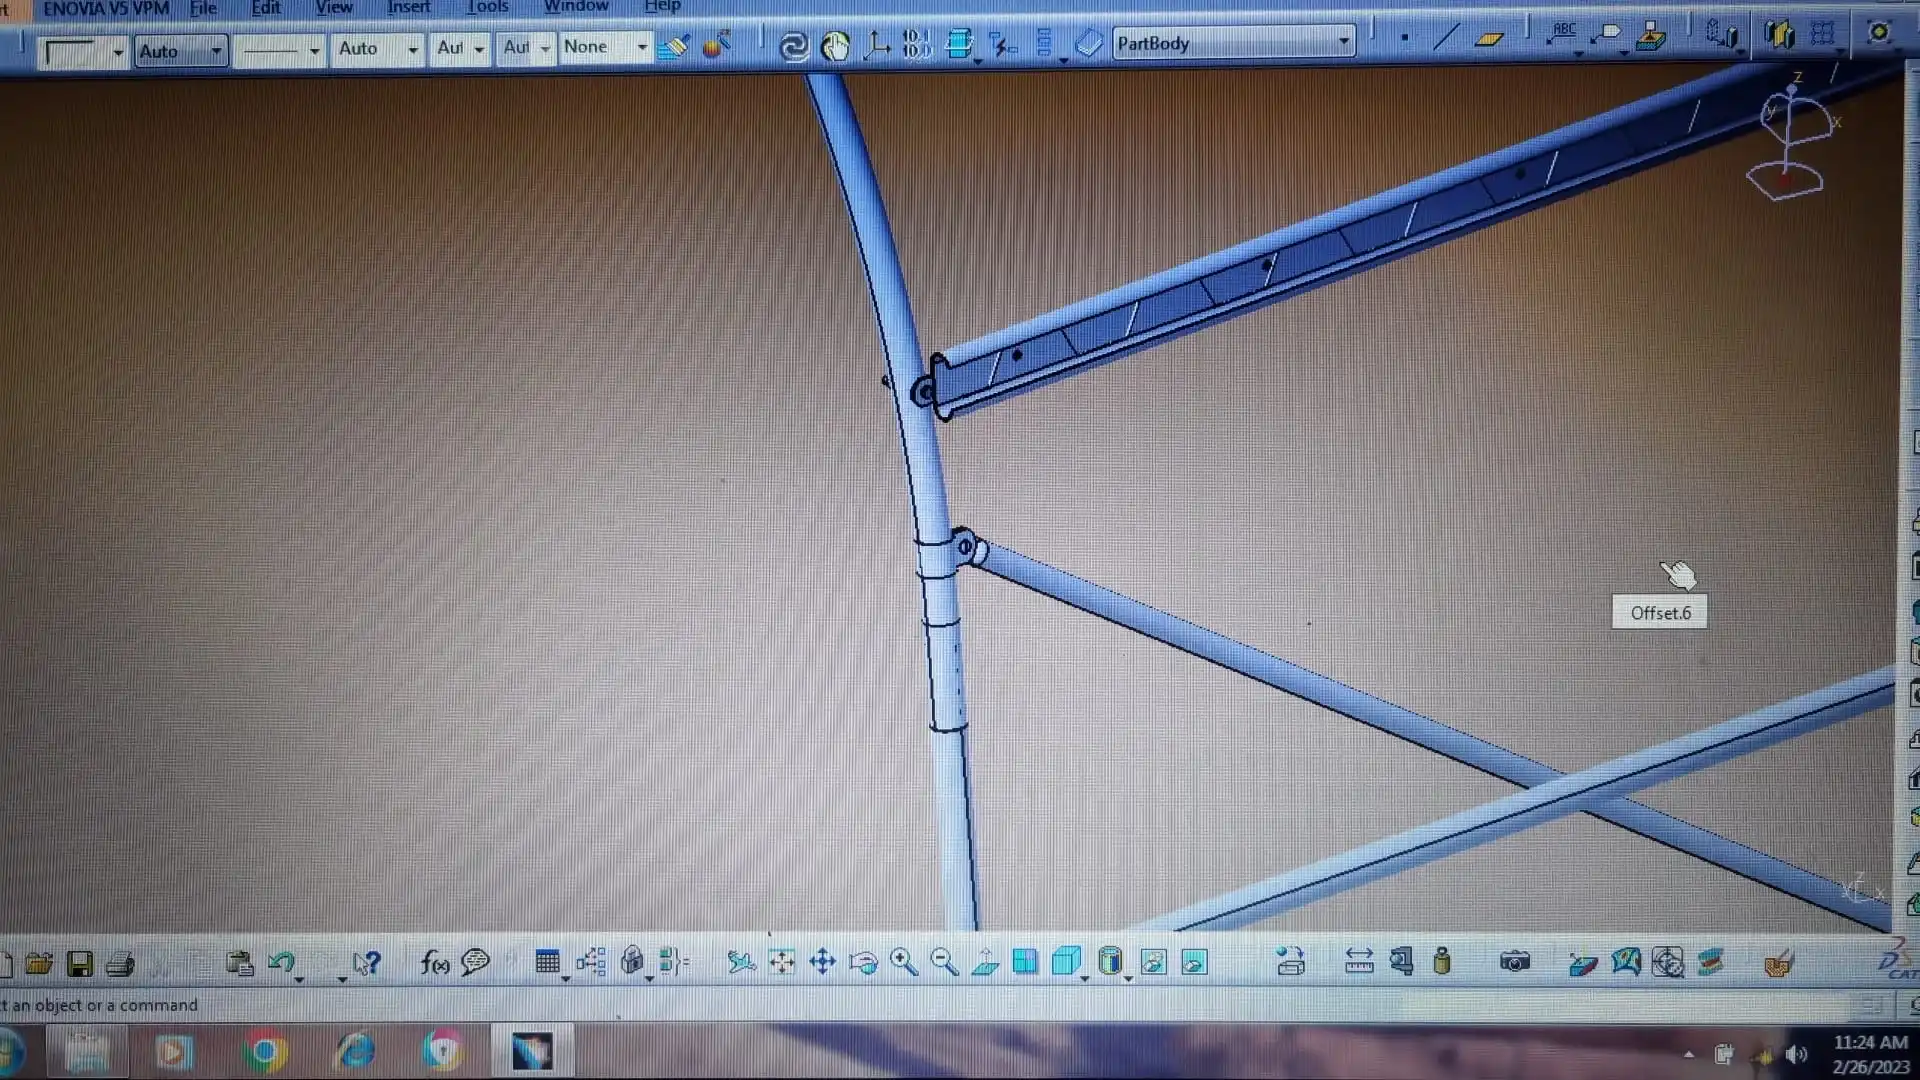Zoom in with the plus magnifier
1920x1080 pixels.
(x=904, y=962)
